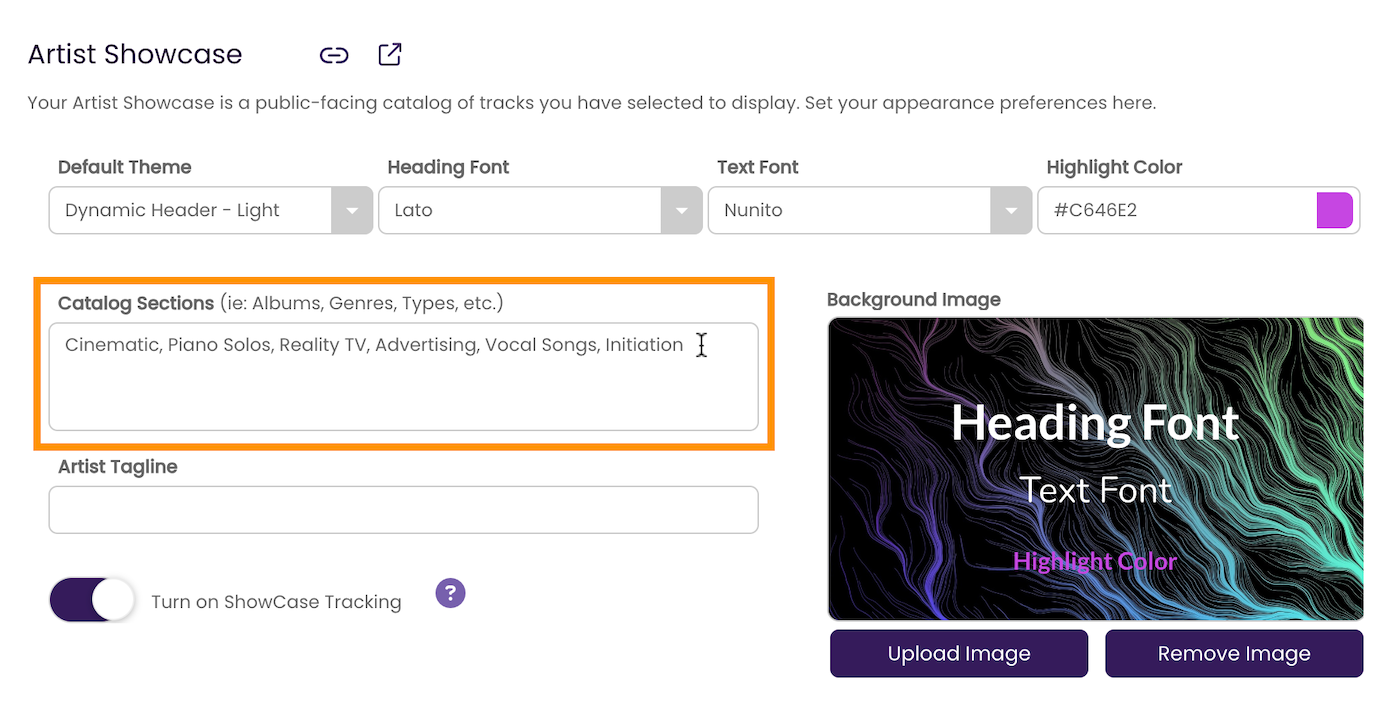
Task: Open the purple Highlight Color swatch
Action: click(1335, 211)
